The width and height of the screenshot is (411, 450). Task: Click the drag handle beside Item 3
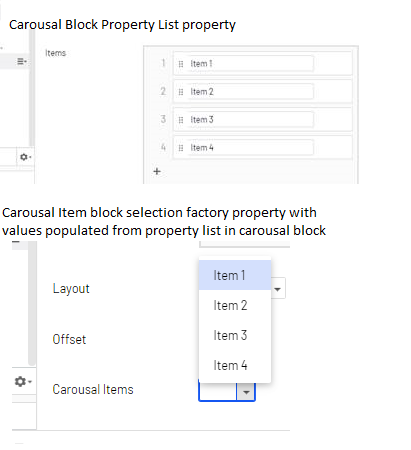pyautogui.click(x=181, y=120)
